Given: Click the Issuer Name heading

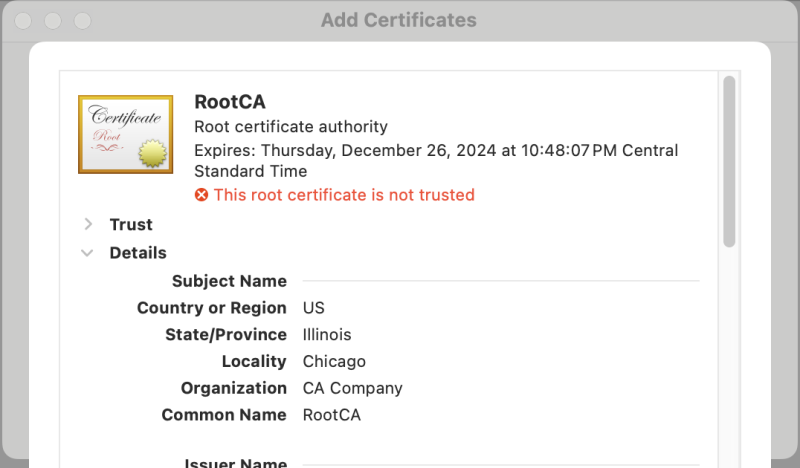Looking at the screenshot, I should pos(236,463).
